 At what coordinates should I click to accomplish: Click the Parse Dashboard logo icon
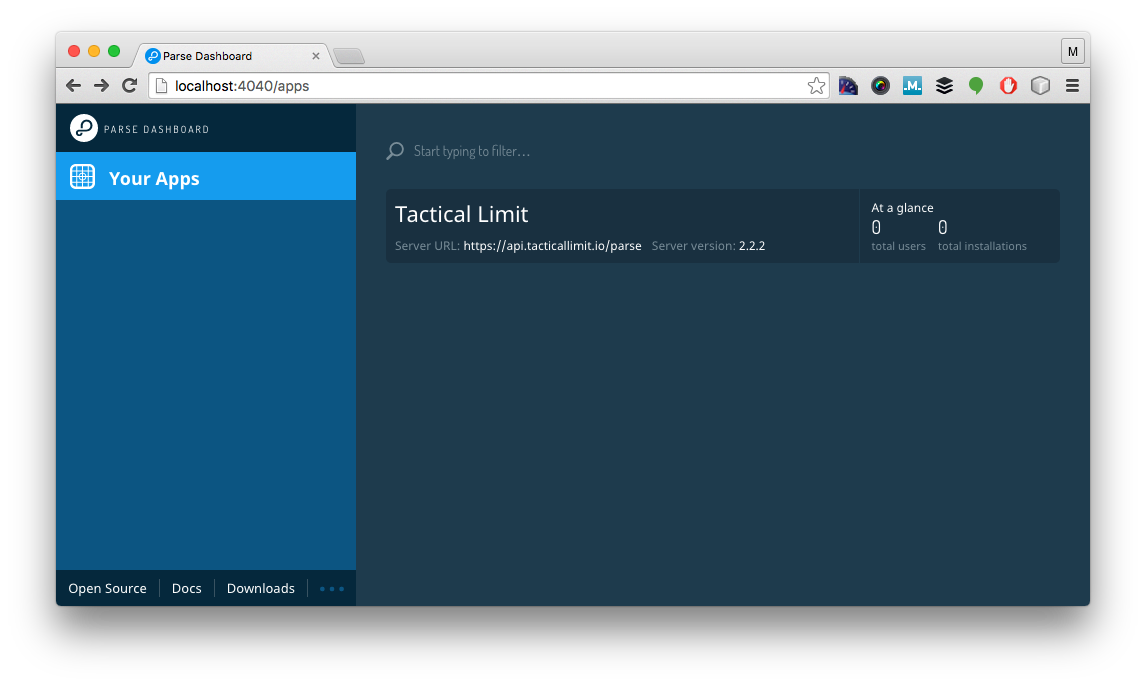83,128
